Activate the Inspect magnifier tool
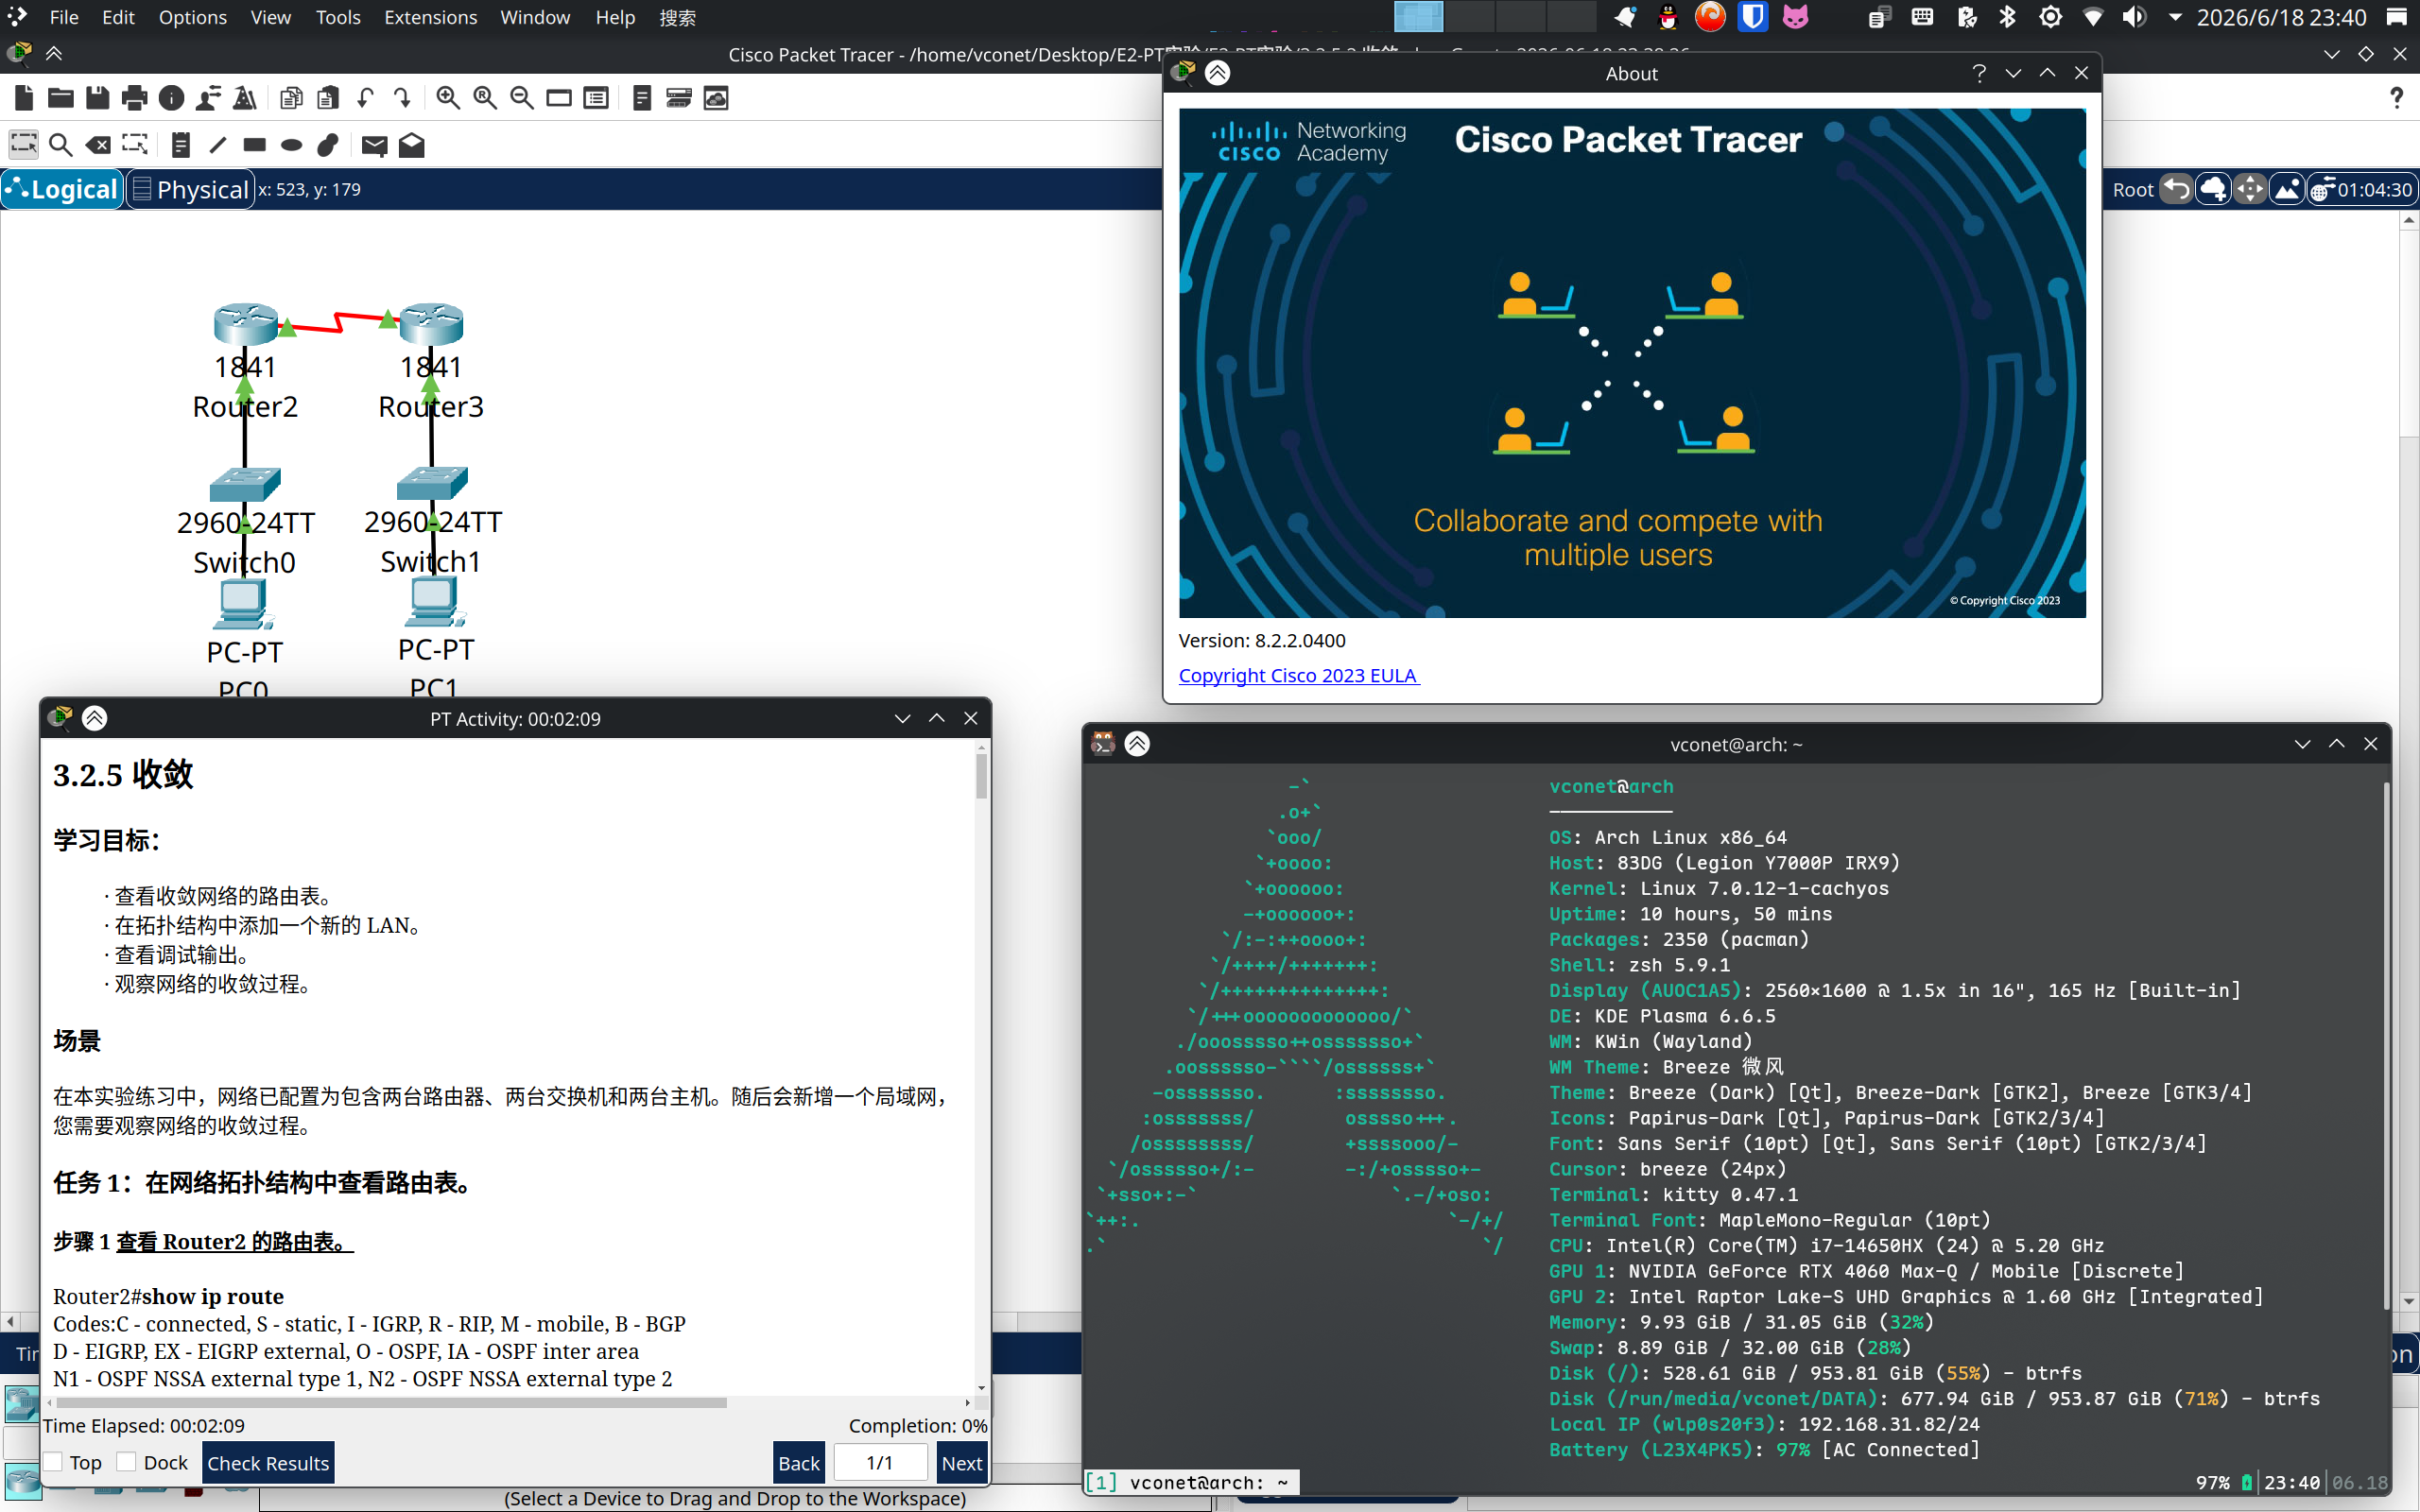The height and width of the screenshot is (1512, 2420). click(61, 145)
